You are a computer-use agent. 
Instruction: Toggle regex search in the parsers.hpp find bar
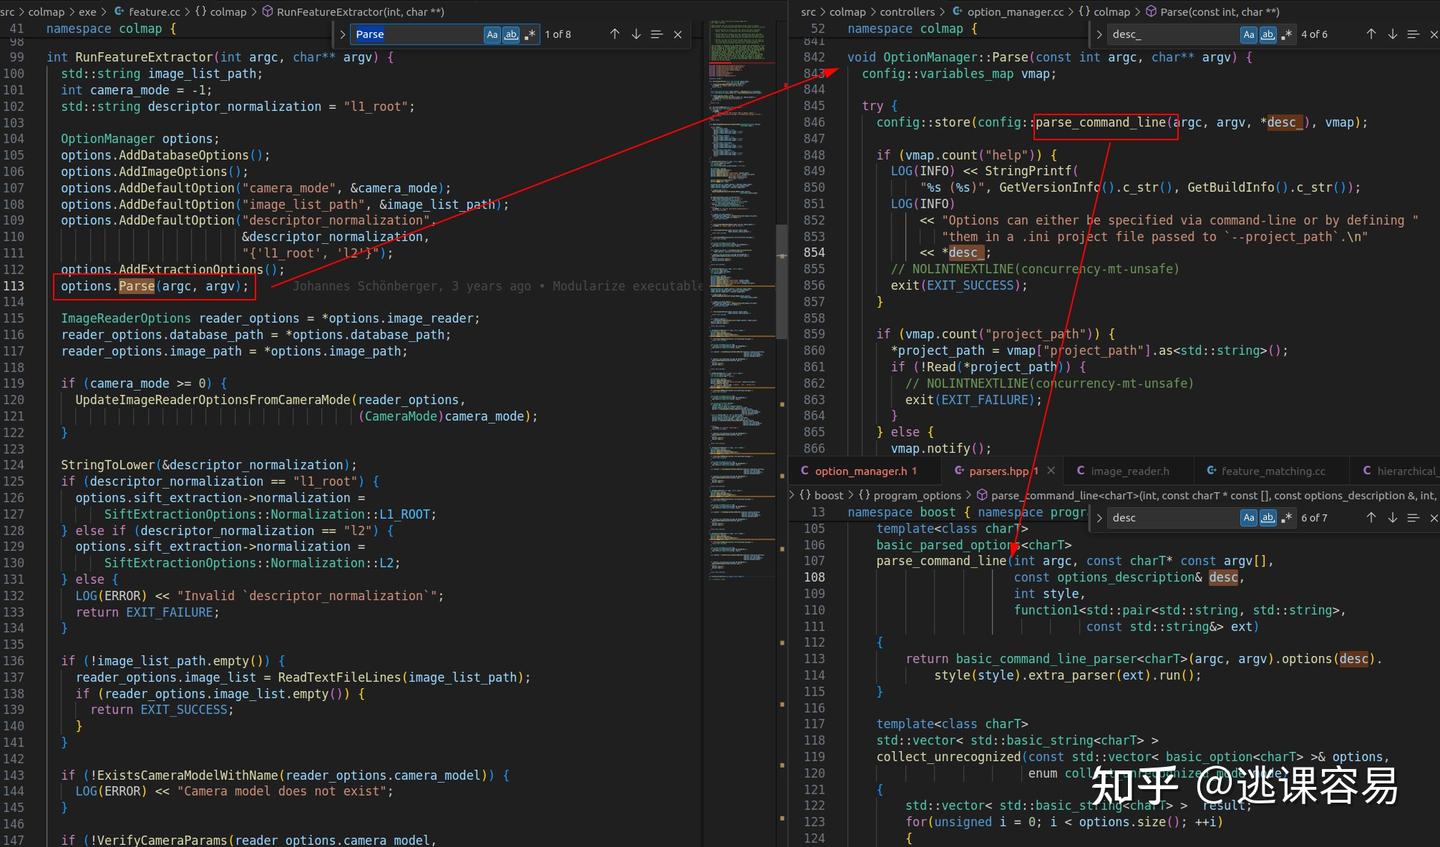[x=1287, y=518]
